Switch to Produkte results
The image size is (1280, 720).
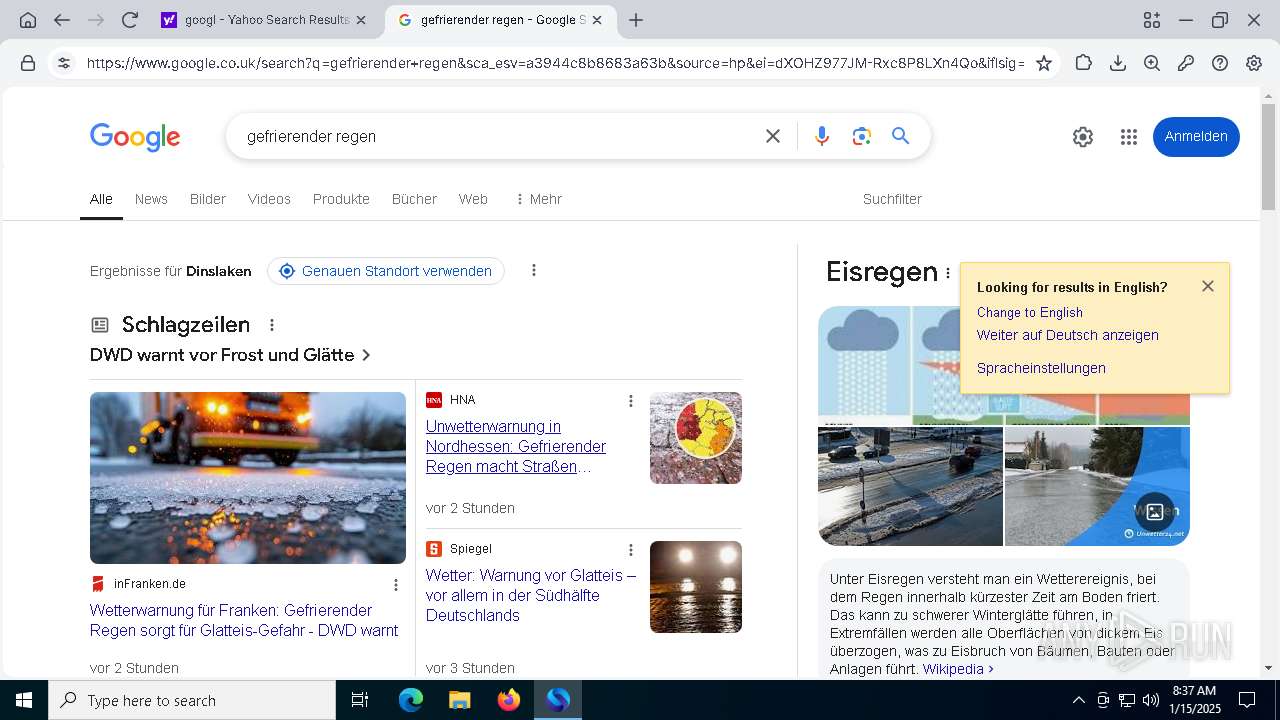pyautogui.click(x=341, y=199)
